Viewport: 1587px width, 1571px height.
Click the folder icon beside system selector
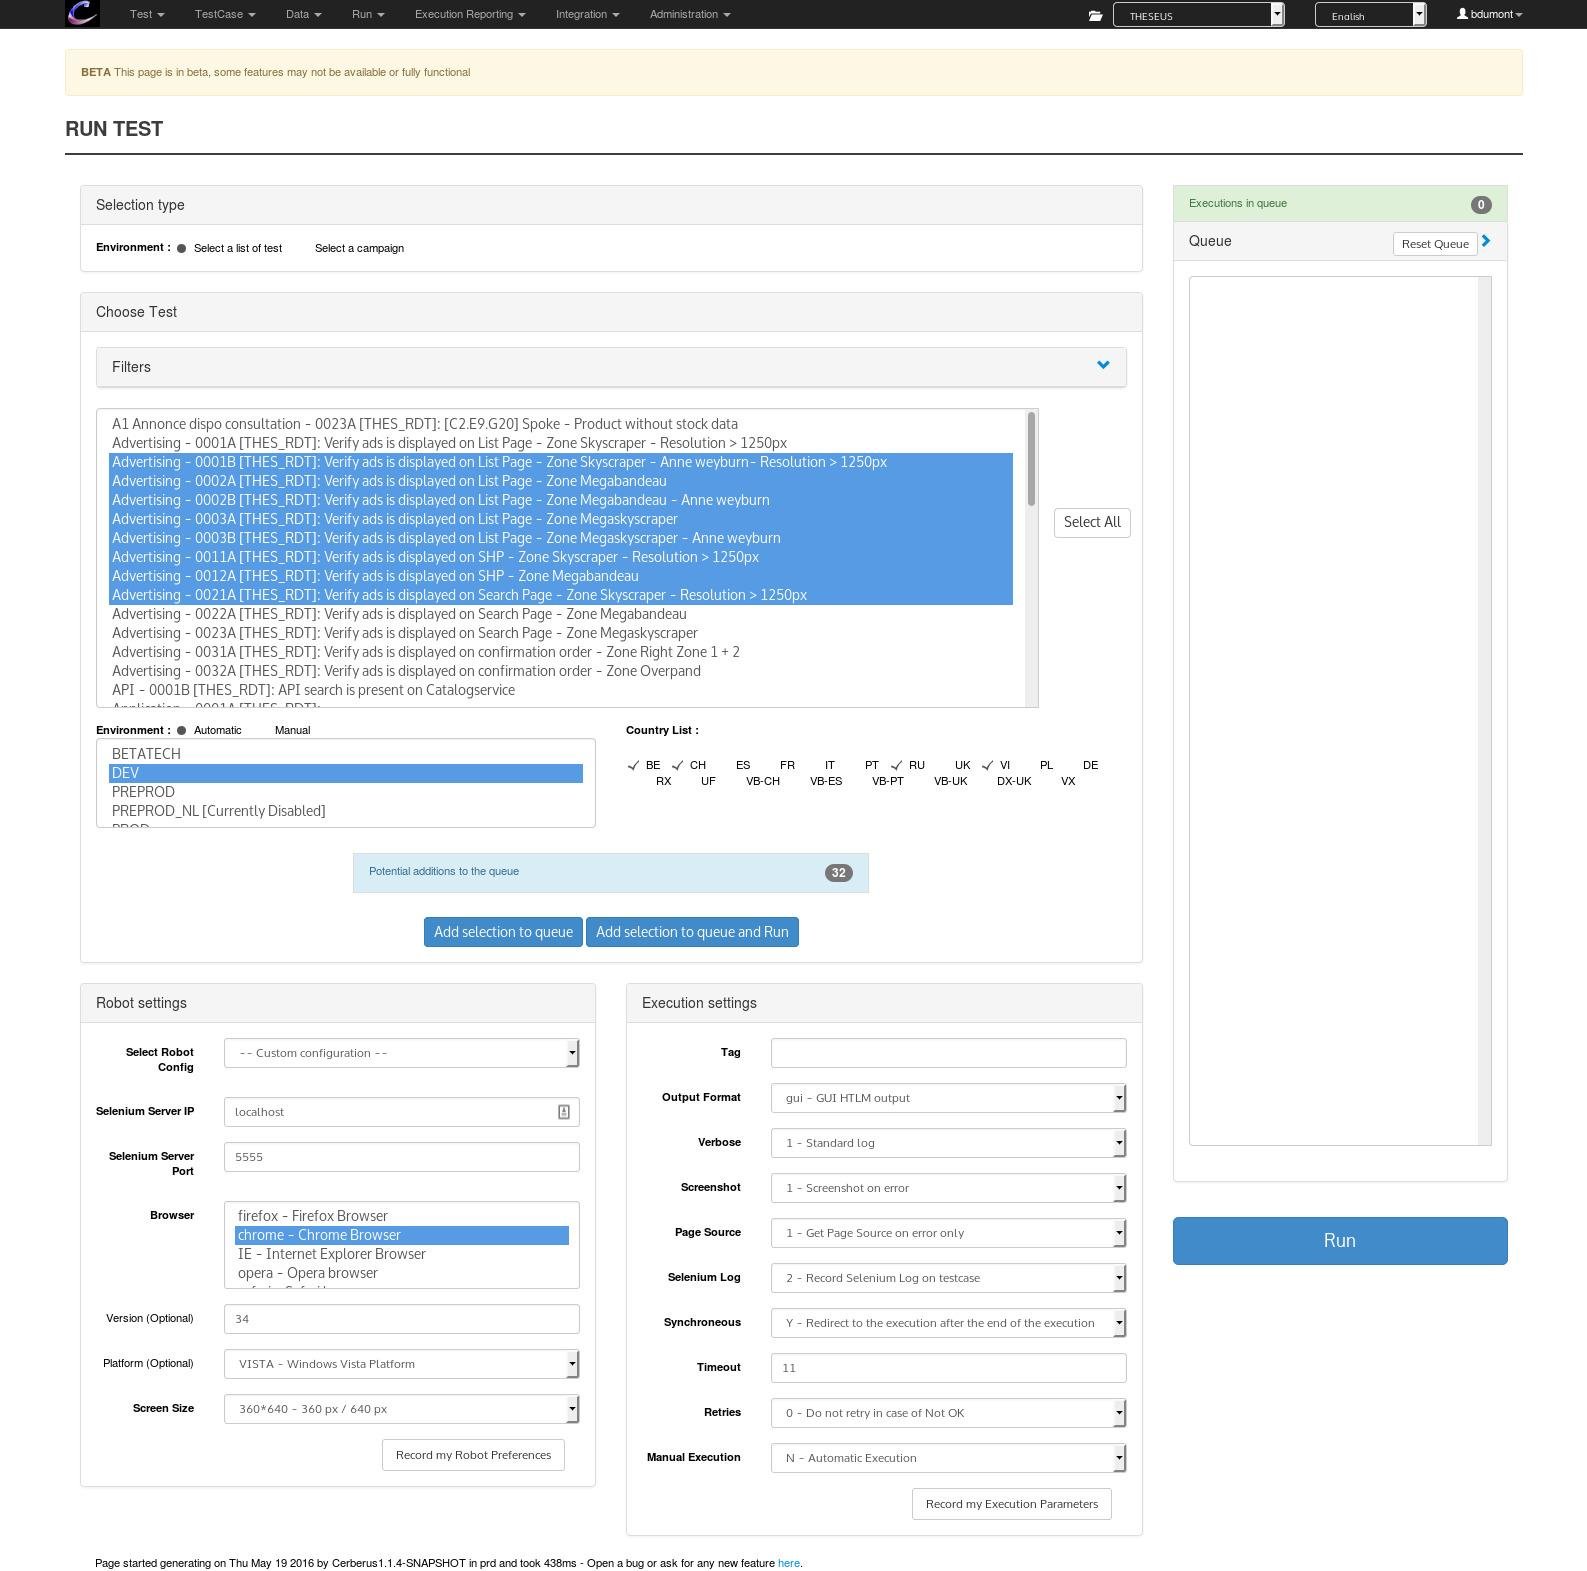[x=1095, y=16]
